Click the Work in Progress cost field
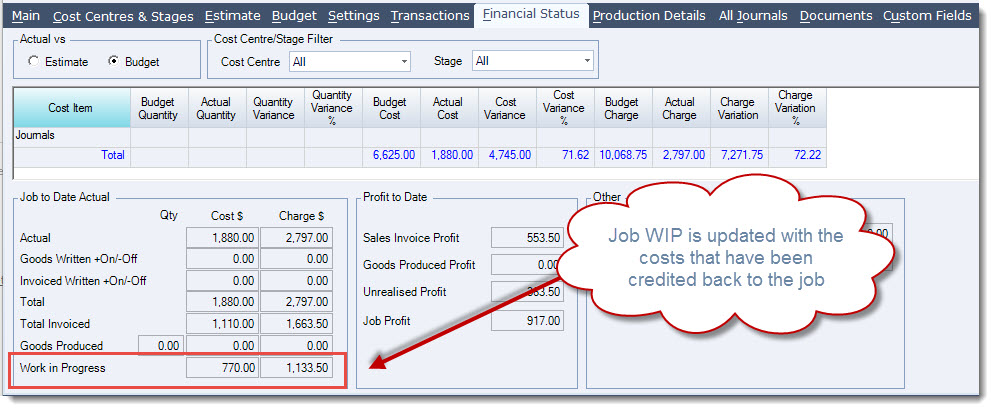Image resolution: width=994 pixels, height=411 pixels. click(222, 368)
